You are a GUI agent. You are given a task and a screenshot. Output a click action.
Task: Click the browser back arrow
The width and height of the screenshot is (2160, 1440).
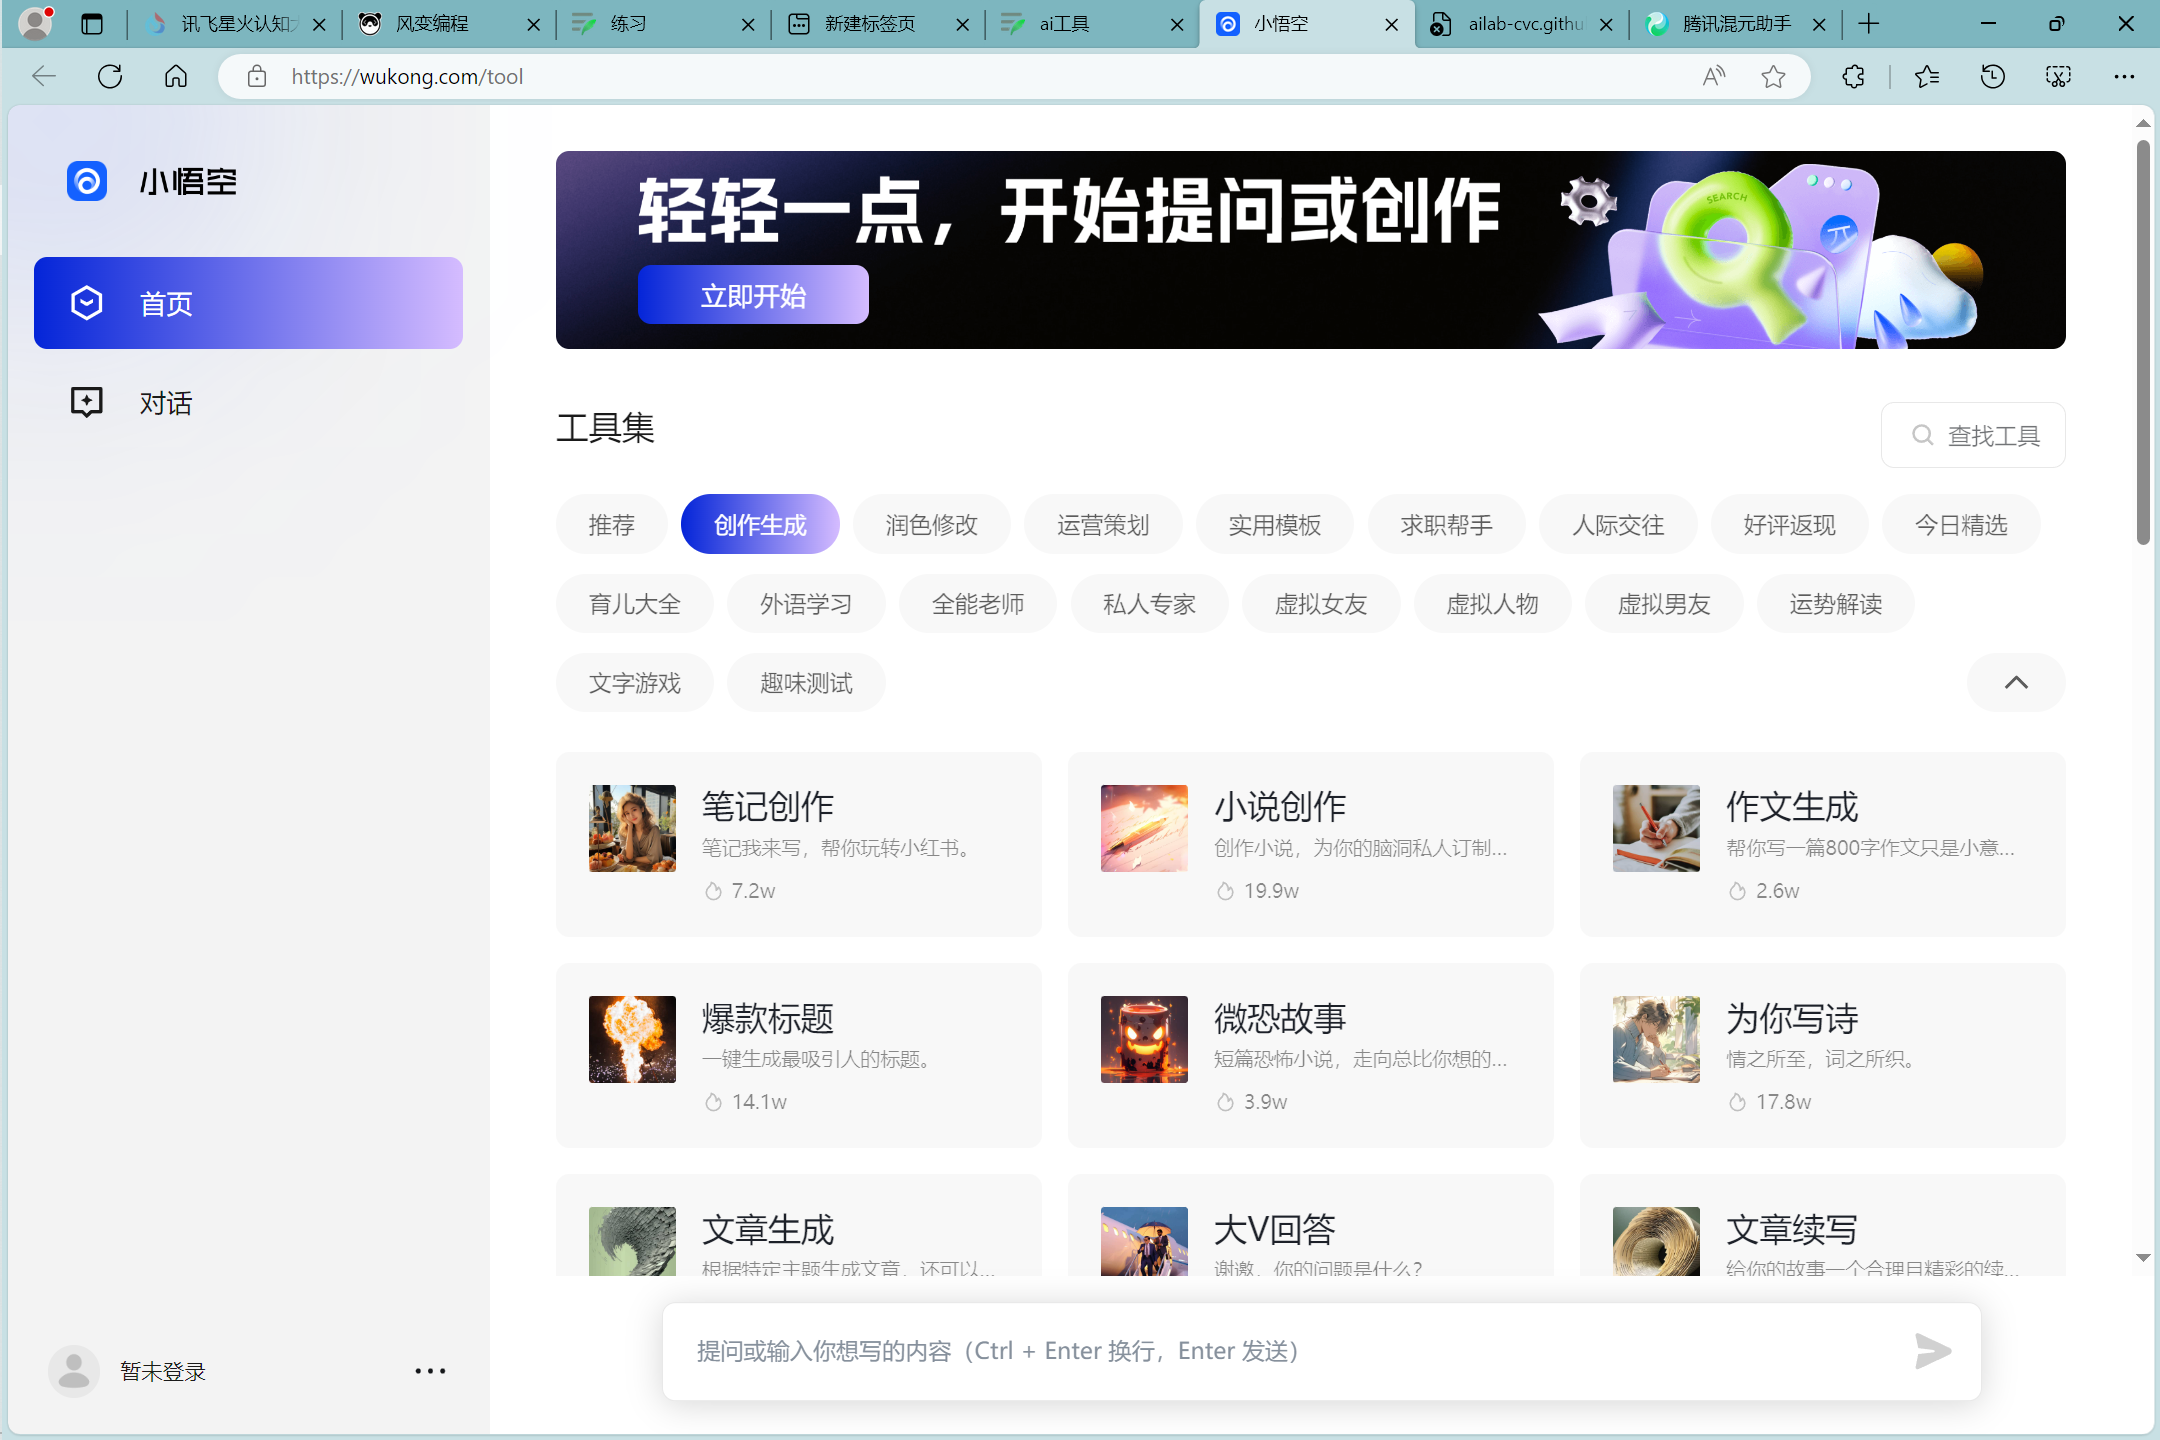tap(44, 76)
